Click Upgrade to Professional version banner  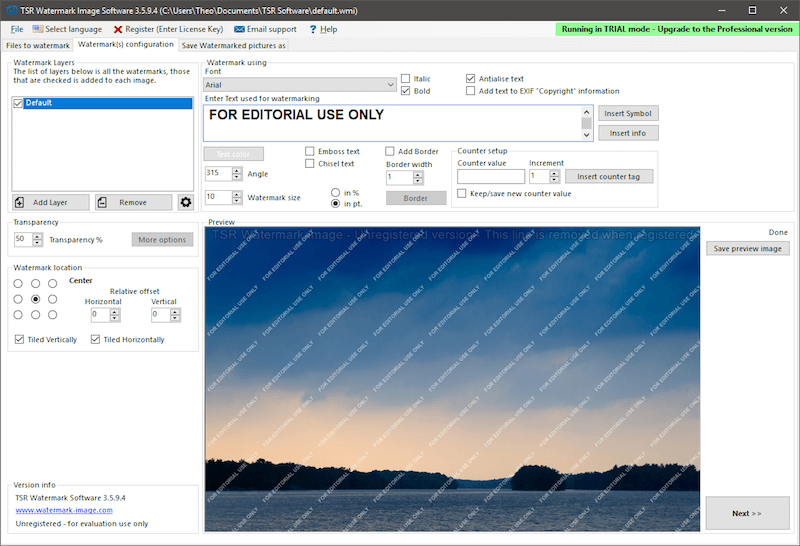[x=677, y=29]
